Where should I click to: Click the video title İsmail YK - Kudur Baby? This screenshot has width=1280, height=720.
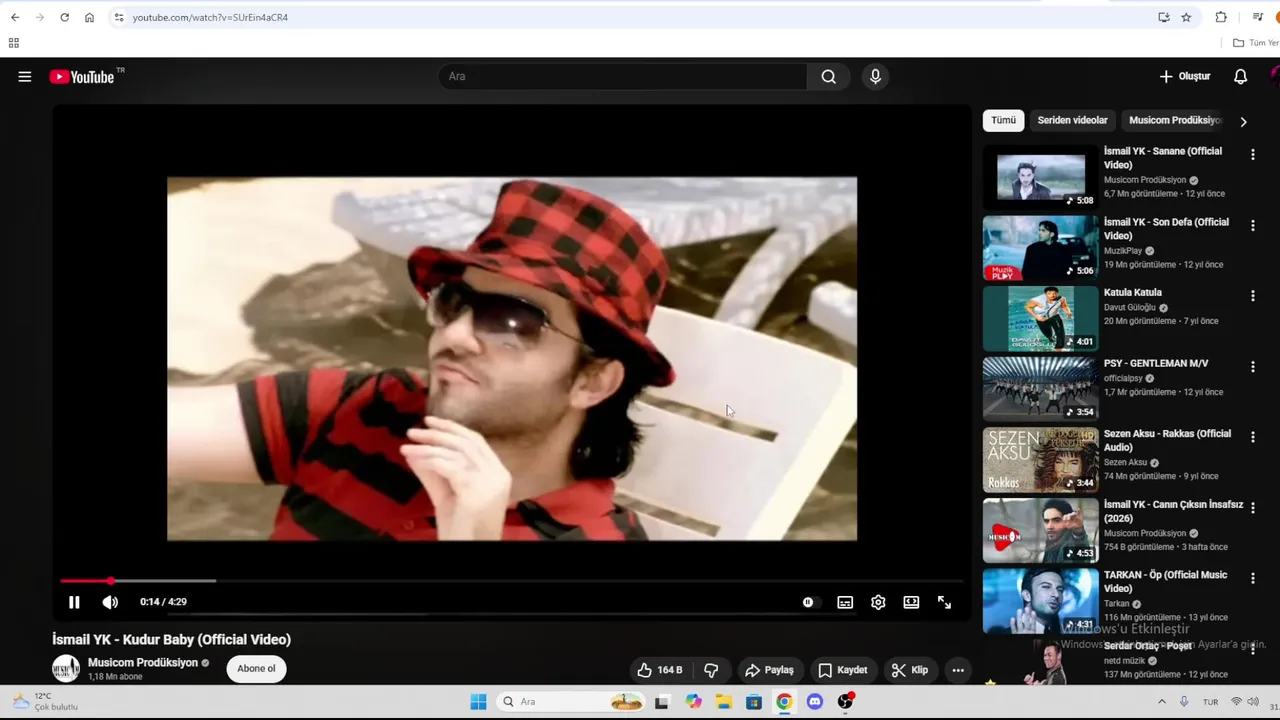(x=171, y=639)
